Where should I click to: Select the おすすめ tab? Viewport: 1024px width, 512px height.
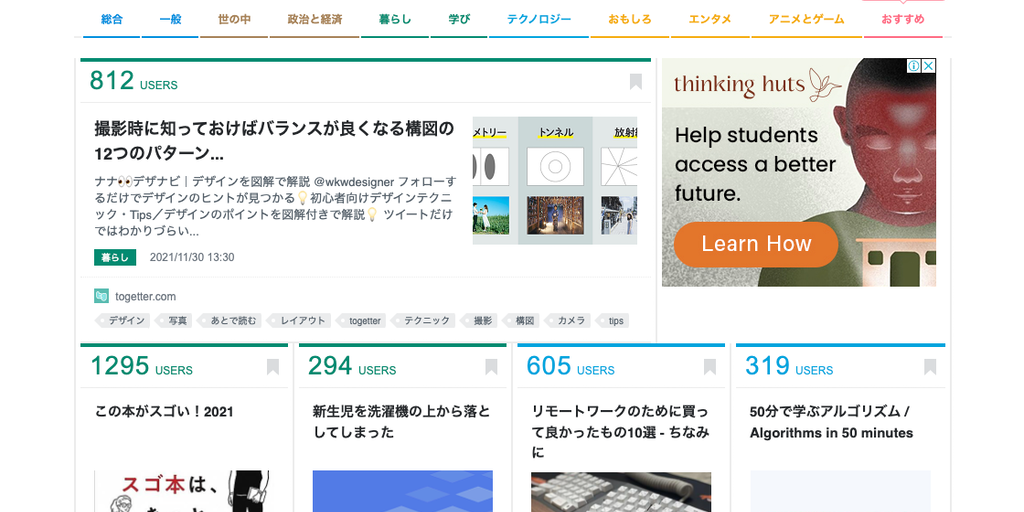903,20
